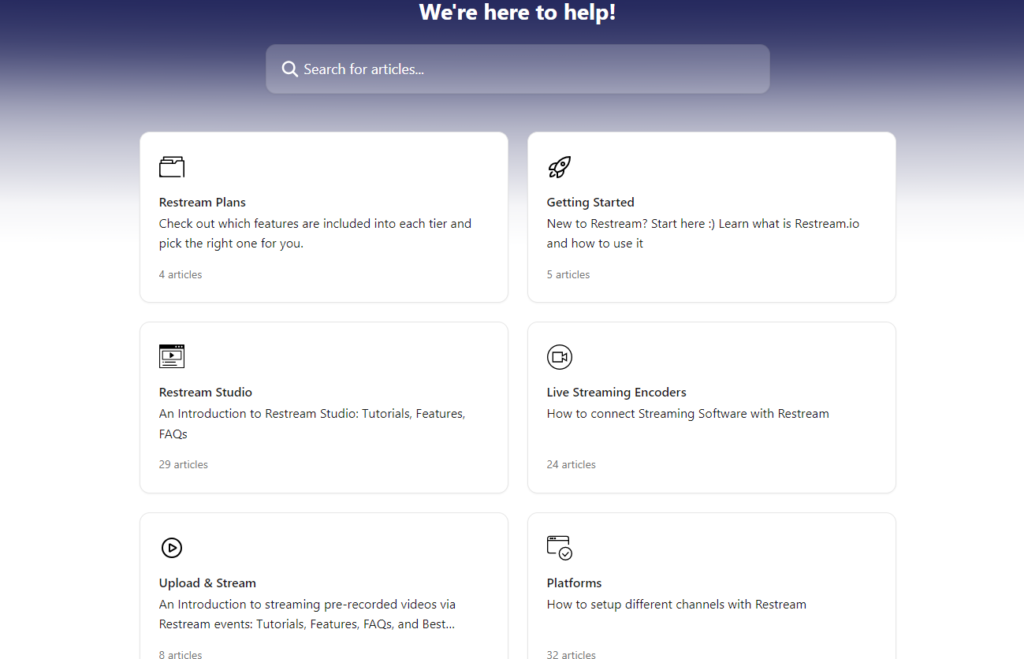Click the Upload & Stream play icon
This screenshot has height=659, width=1024.
[x=172, y=547]
